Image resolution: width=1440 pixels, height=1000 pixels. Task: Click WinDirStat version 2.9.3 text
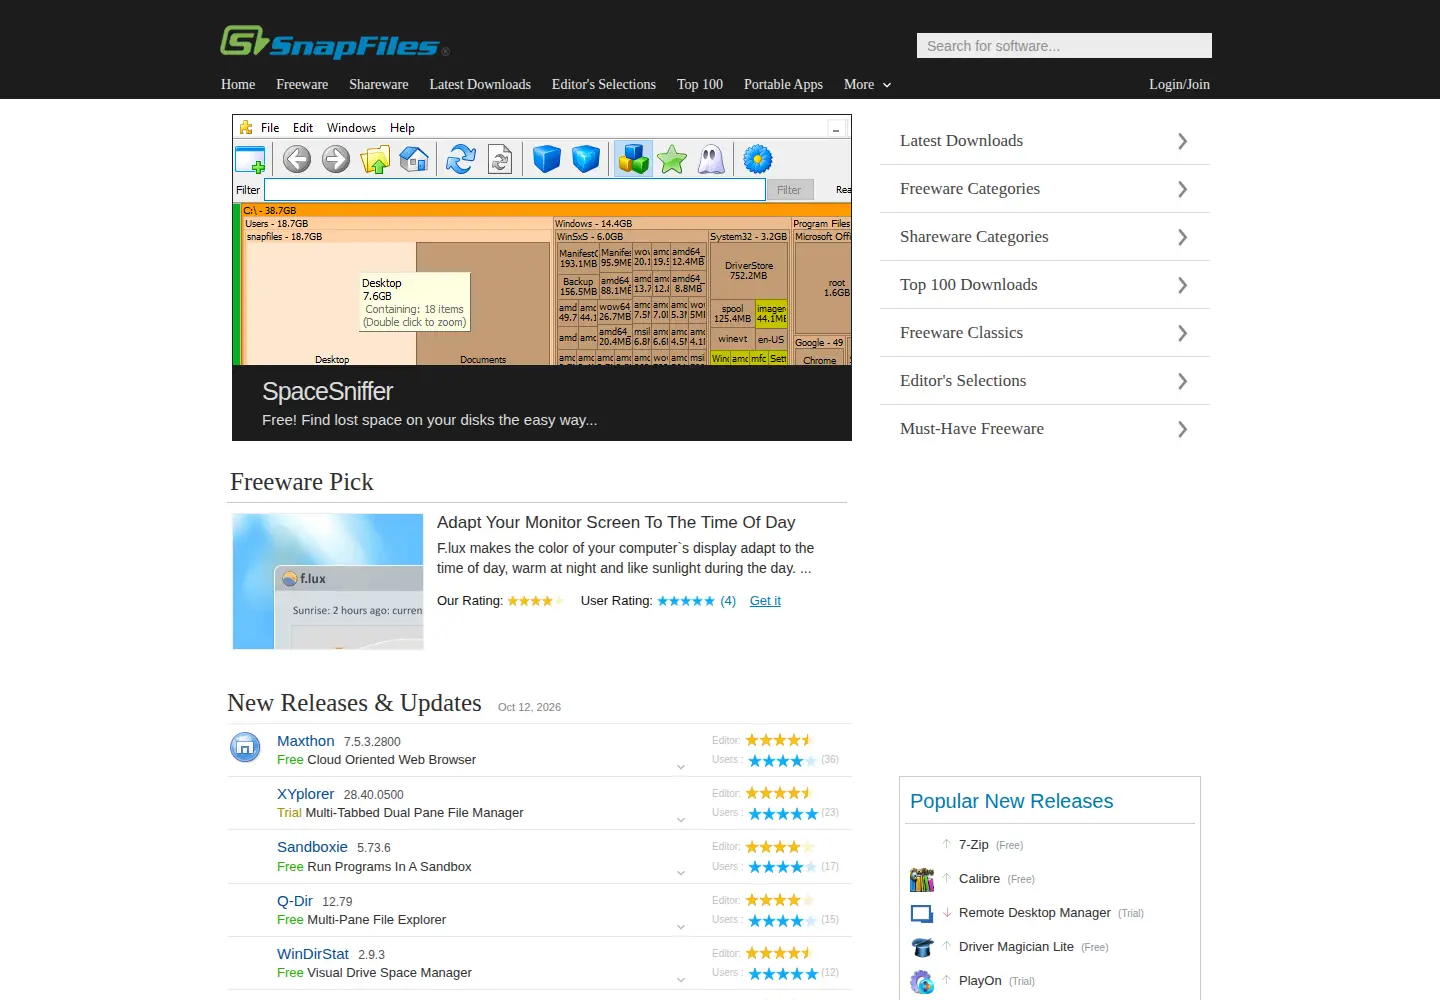372,955
